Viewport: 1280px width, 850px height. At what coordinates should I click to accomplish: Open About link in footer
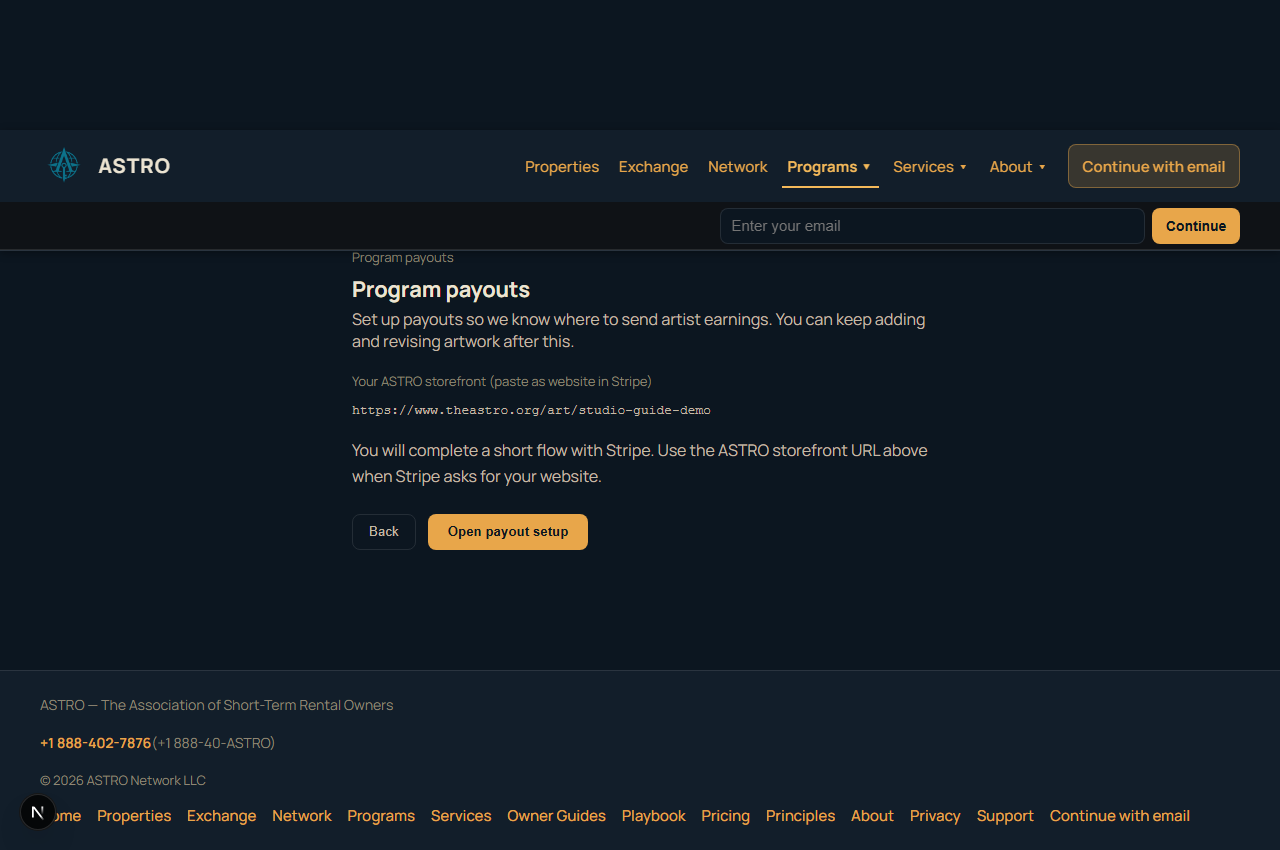(873, 816)
